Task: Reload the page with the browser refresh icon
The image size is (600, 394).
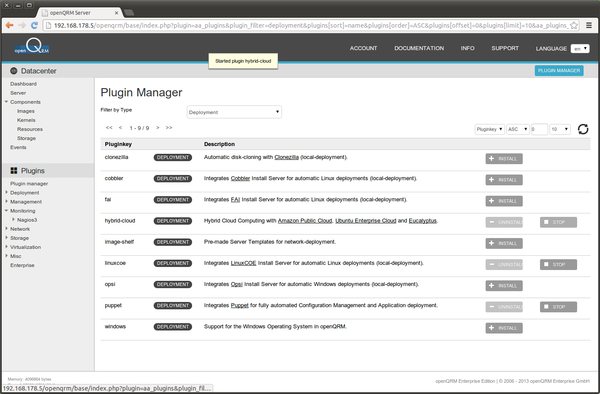Action: tap(34, 25)
